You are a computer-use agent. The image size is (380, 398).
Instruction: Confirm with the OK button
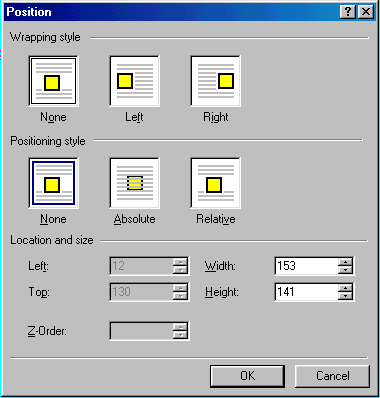pos(247,376)
